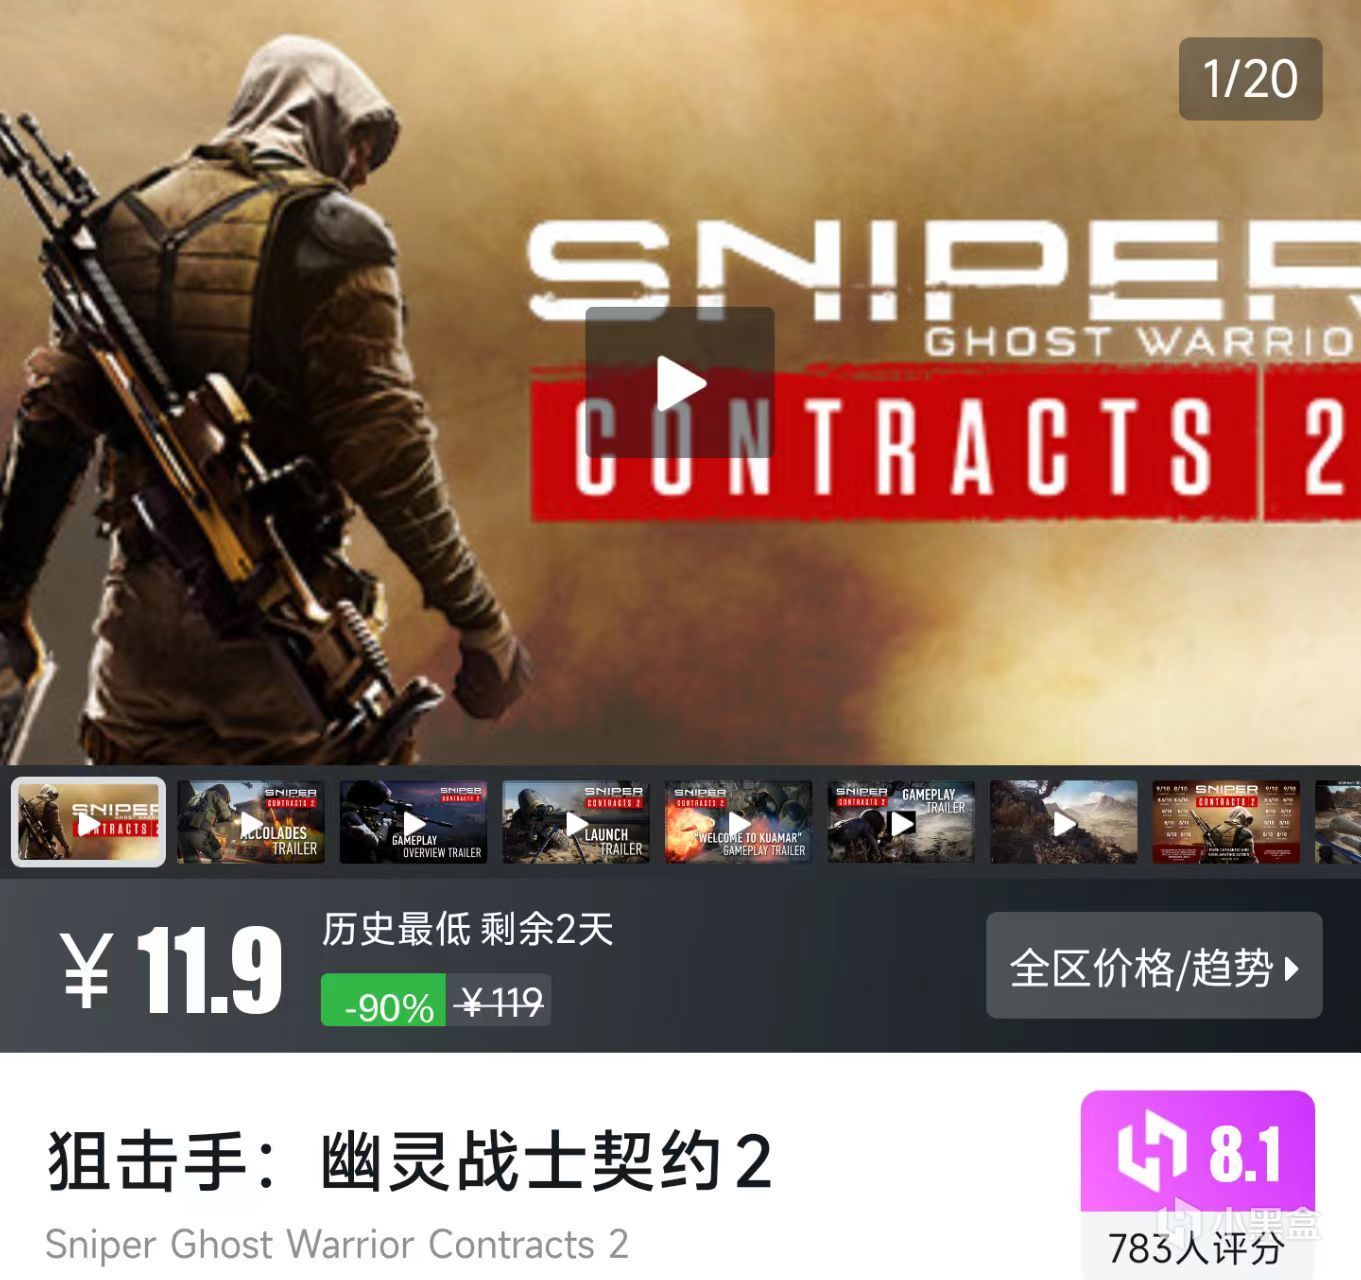Select the first highlighted cover thumbnail
Screen dimensions: 1361x1280
[88, 822]
